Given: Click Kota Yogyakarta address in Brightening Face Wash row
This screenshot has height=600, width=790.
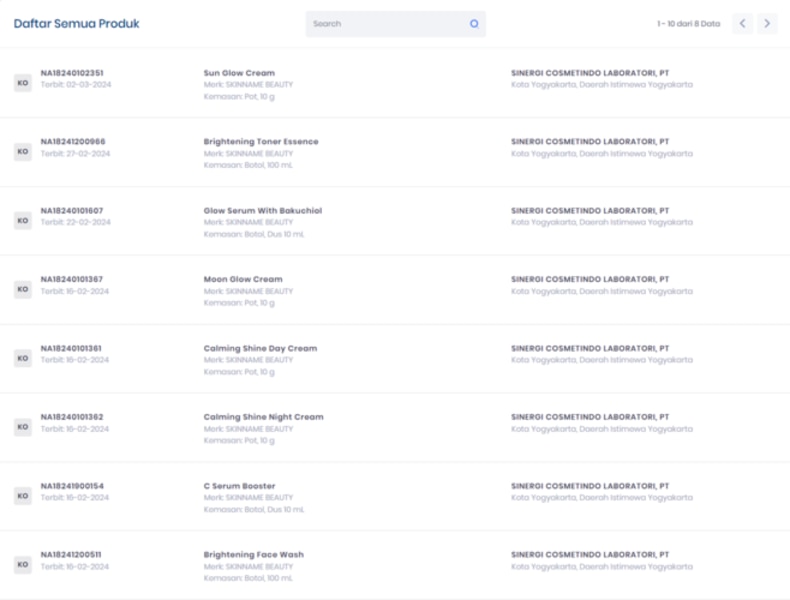Looking at the screenshot, I should click(602, 567).
